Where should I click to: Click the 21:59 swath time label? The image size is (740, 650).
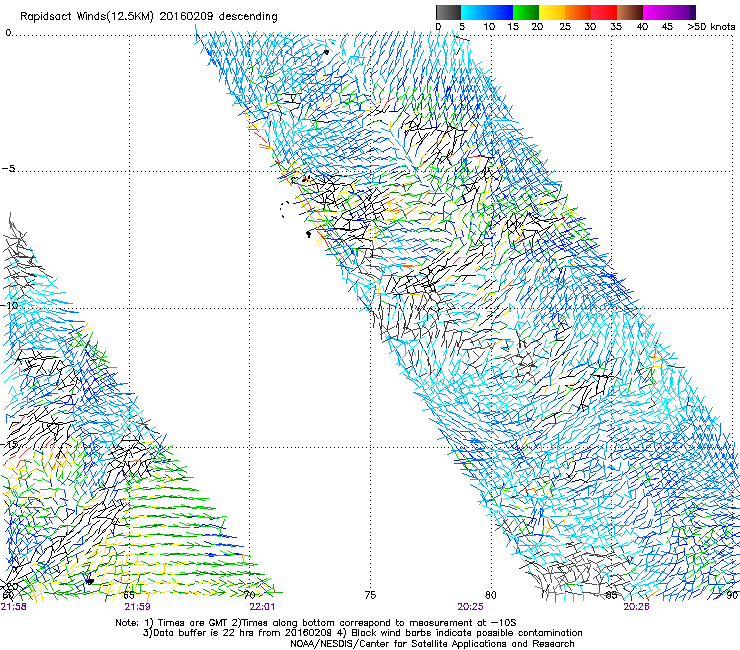click(x=137, y=607)
